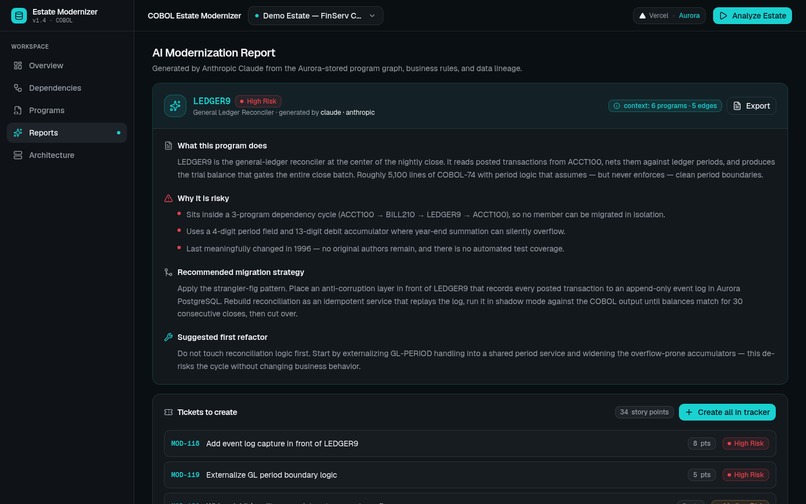This screenshot has height=504, width=806.
Task: Click the 'Why it is risky' heading
Action: [x=203, y=199]
